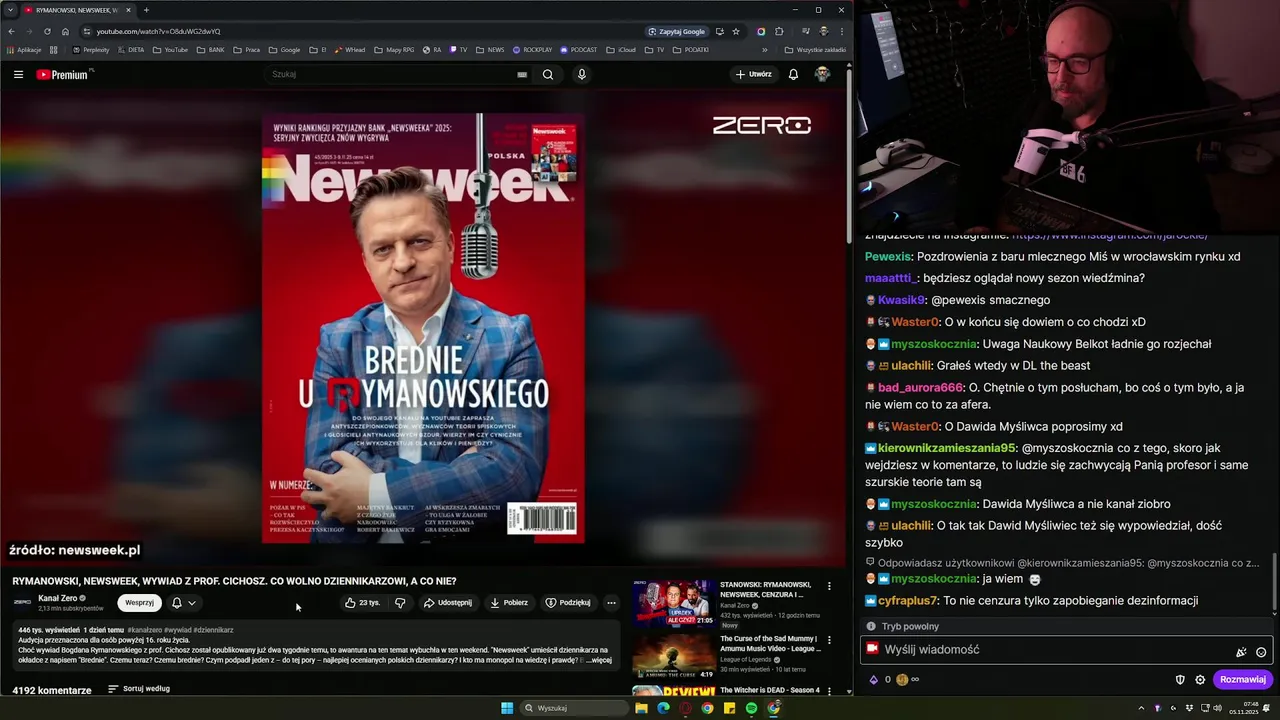
Task: Open the ROCKPLAY bookmark
Action: pyautogui.click(x=532, y=50)
